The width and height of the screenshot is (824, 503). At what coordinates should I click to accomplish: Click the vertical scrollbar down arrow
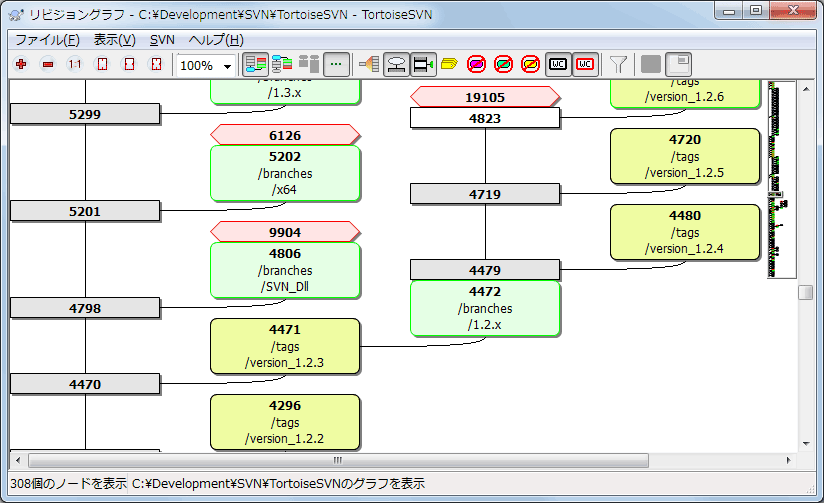click(806, 444)
